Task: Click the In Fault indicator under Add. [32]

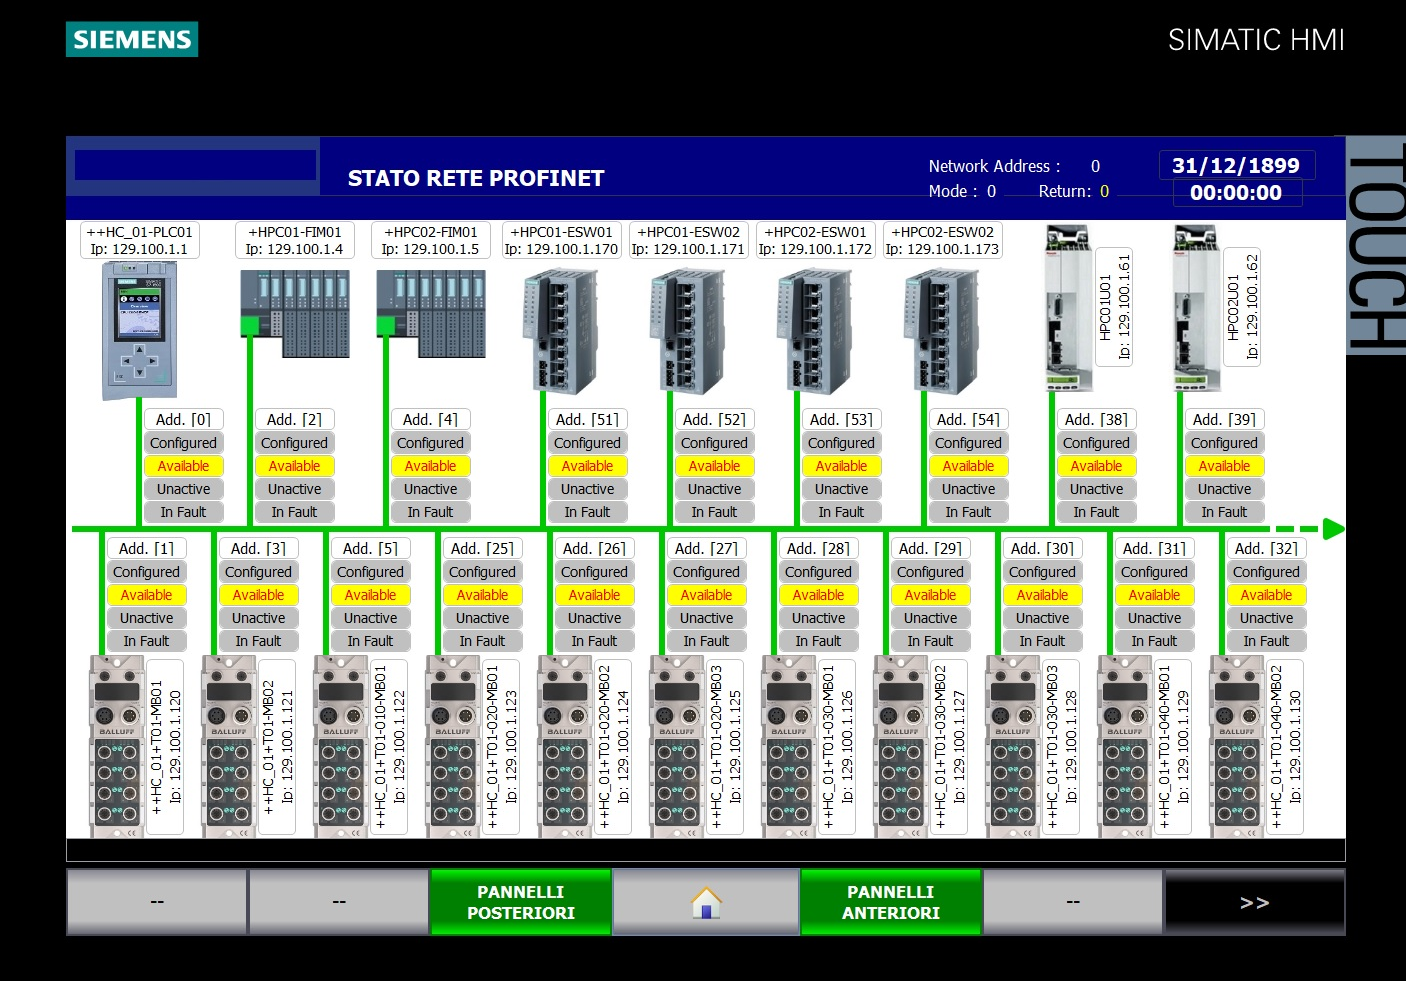Action: point(1266,641)
